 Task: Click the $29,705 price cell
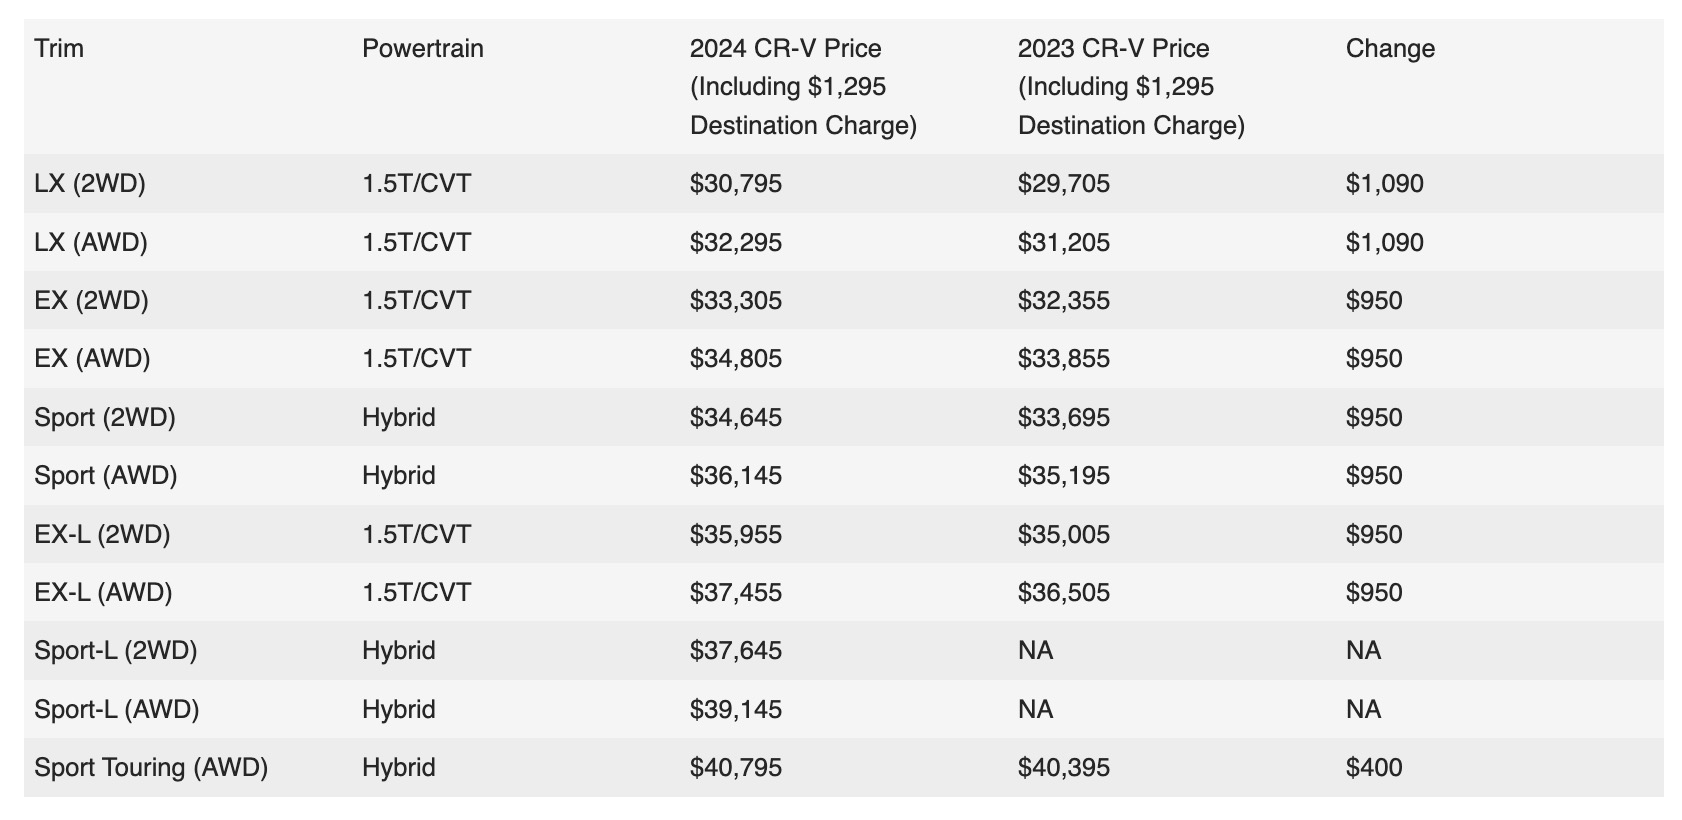click(1064, 184)
